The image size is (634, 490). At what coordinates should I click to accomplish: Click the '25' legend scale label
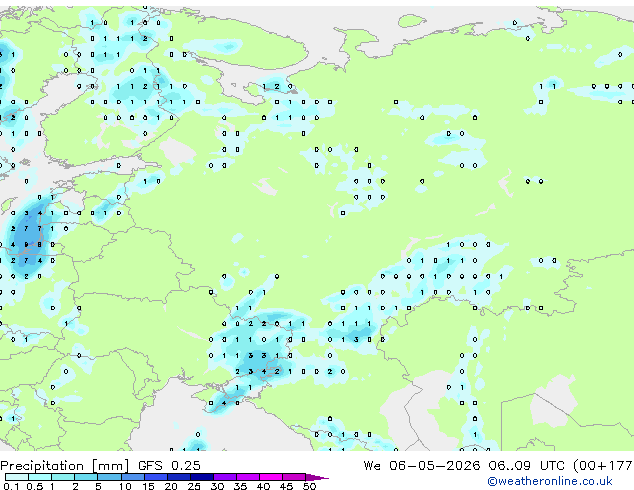(x=194, y=486)
